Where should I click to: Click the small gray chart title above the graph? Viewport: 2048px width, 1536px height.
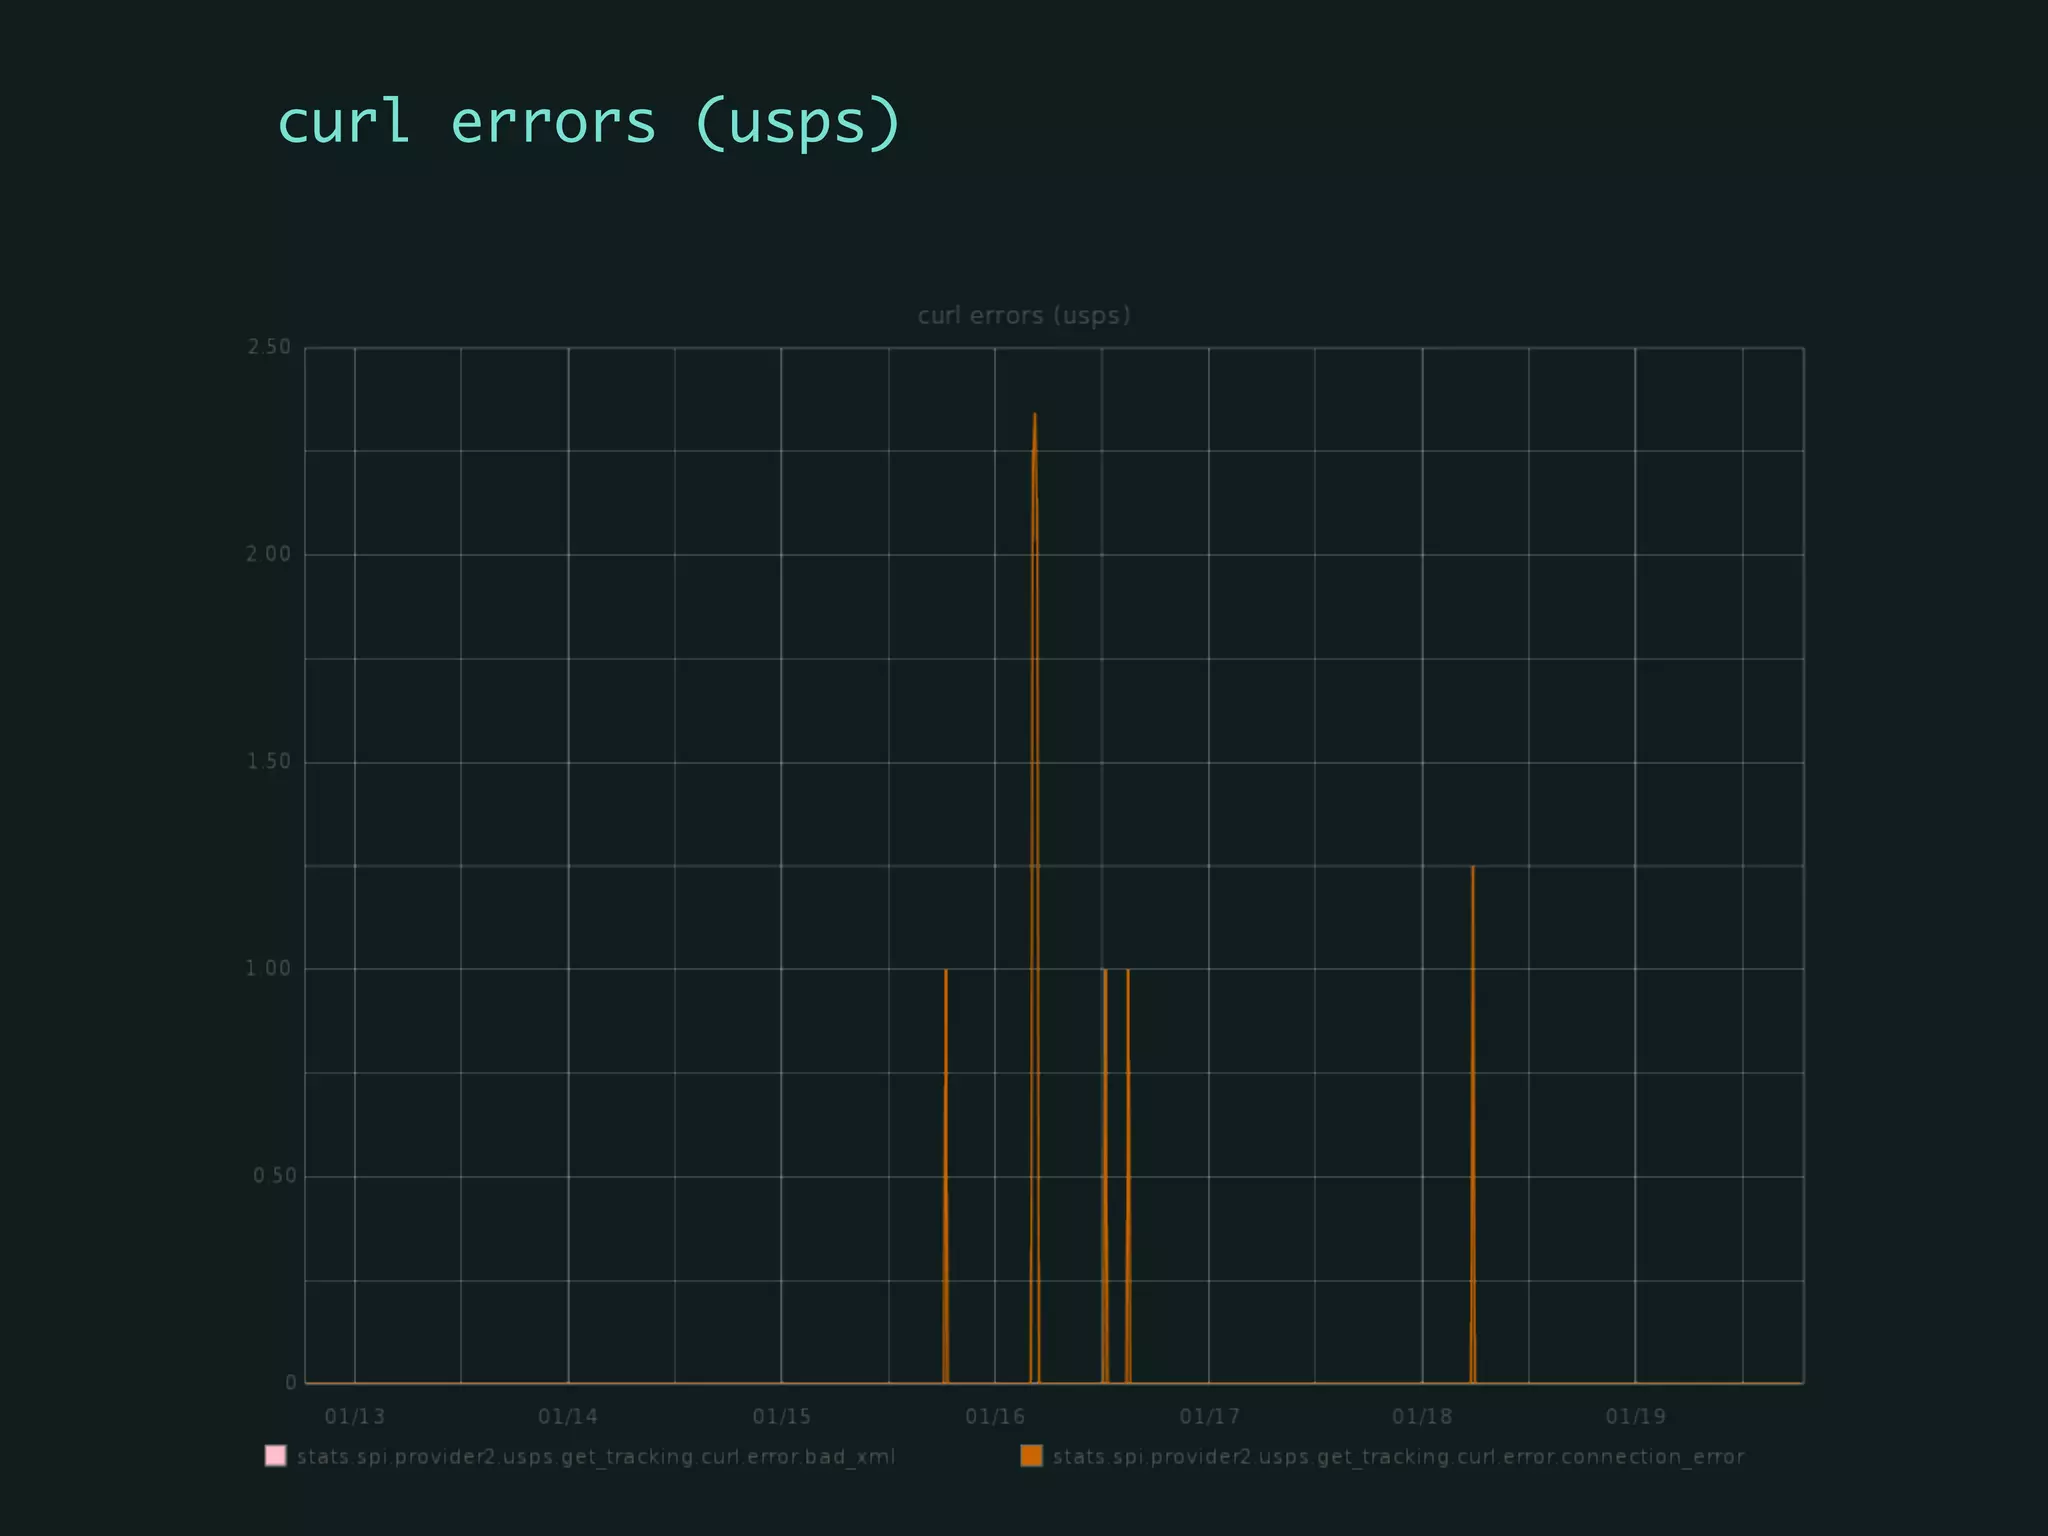[1024, 316]
